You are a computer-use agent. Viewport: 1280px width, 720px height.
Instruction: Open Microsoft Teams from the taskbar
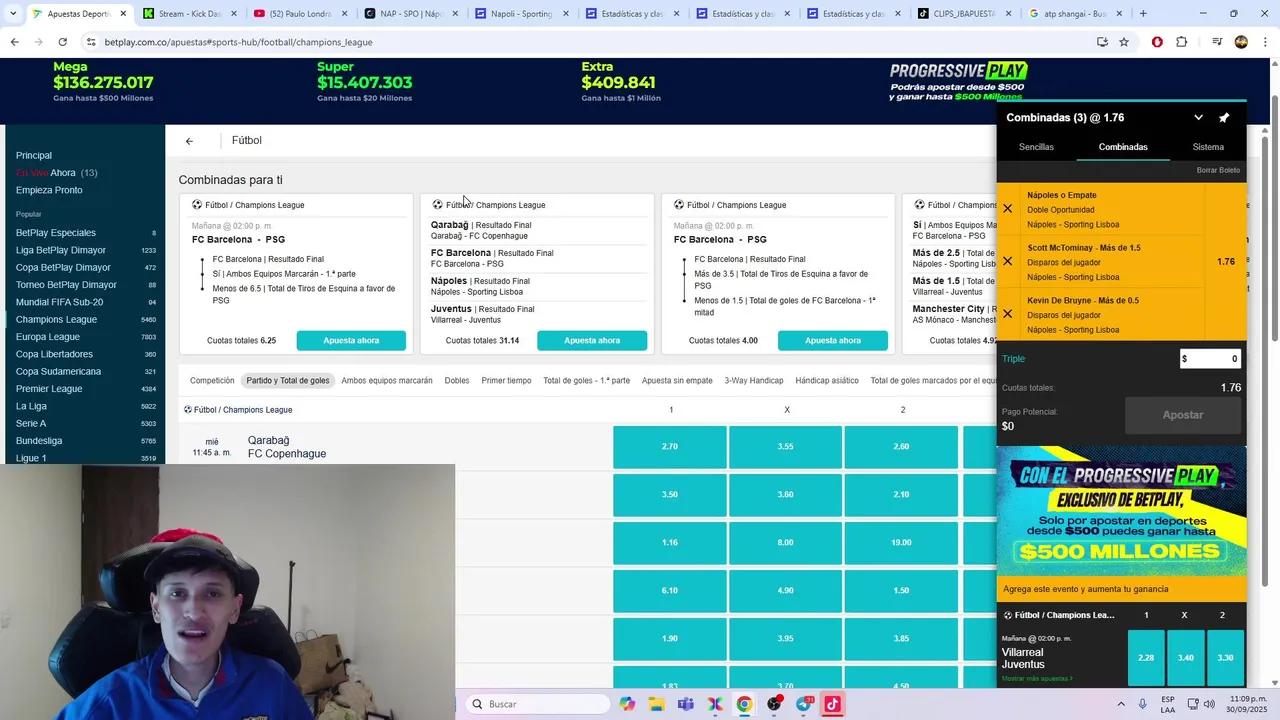click(686, 704)
